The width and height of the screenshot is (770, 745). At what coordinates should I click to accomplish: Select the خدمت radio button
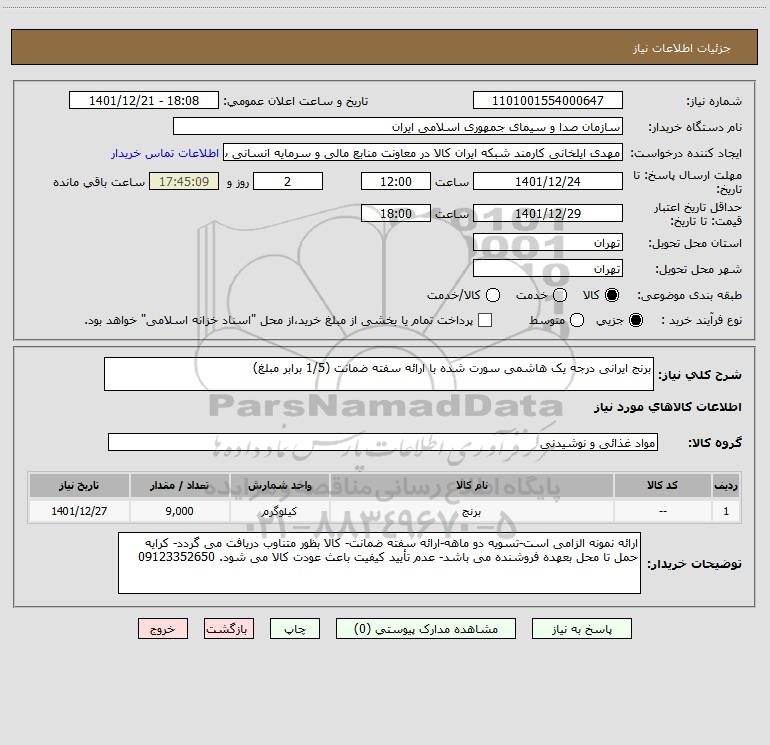tap(560, 295)
